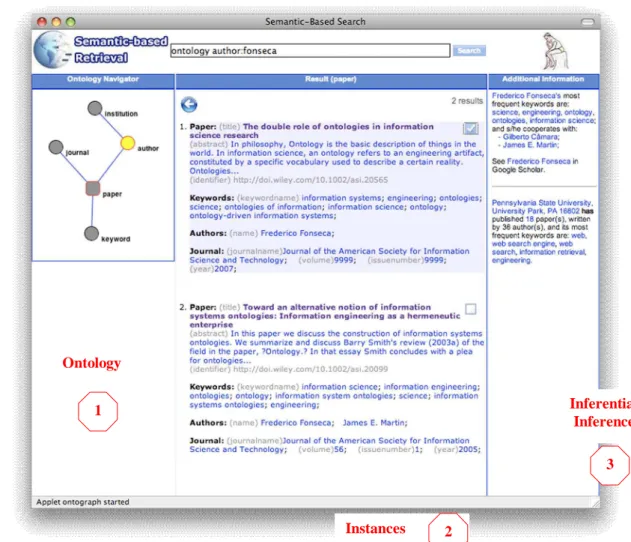
Task: Click the red close window button
Action: [x=42, y=22]
